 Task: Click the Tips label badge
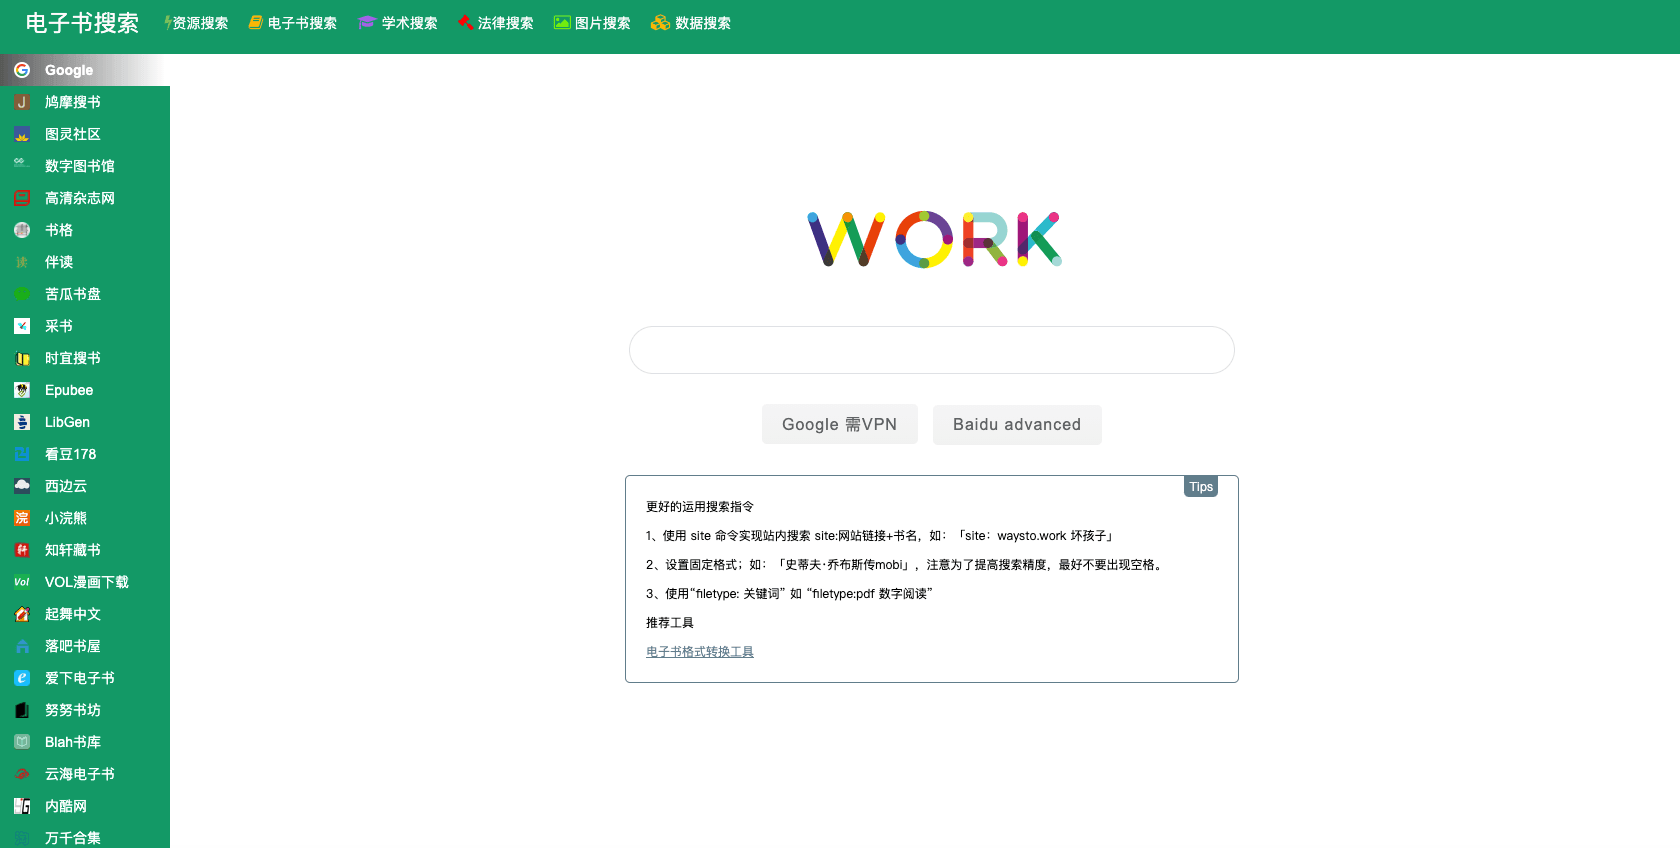[x=1201, y=487]
